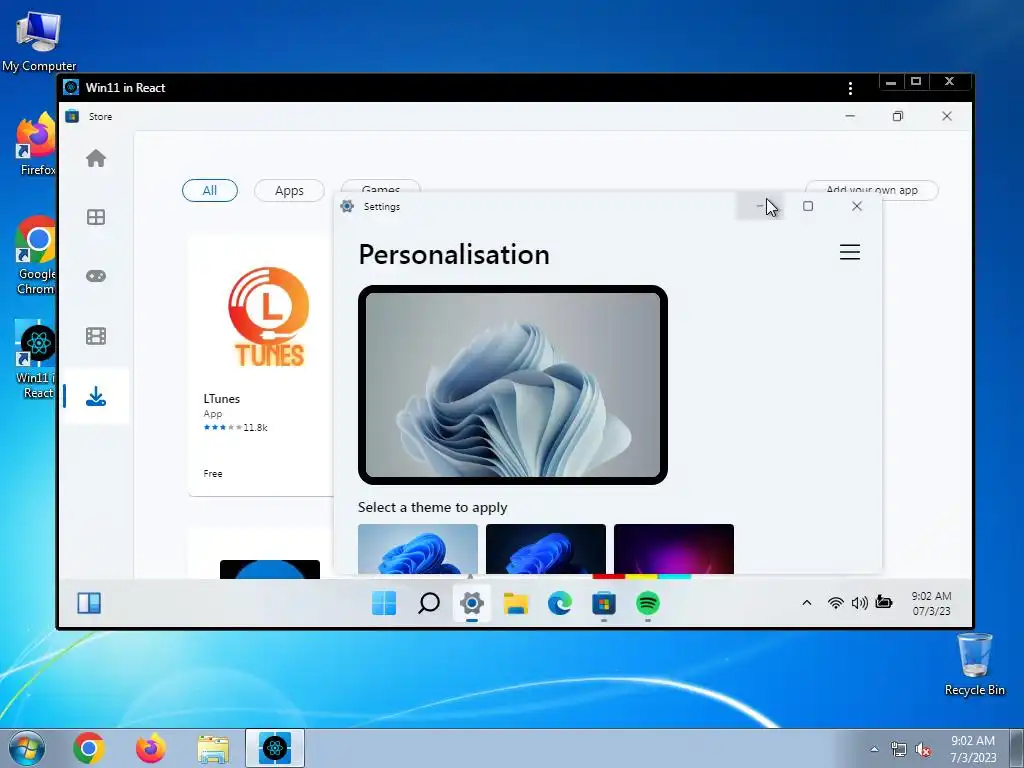Open File Explorer on Win11 taskbar
Viewport: 1024px width, 768px height.
click(x=516, y=603)
